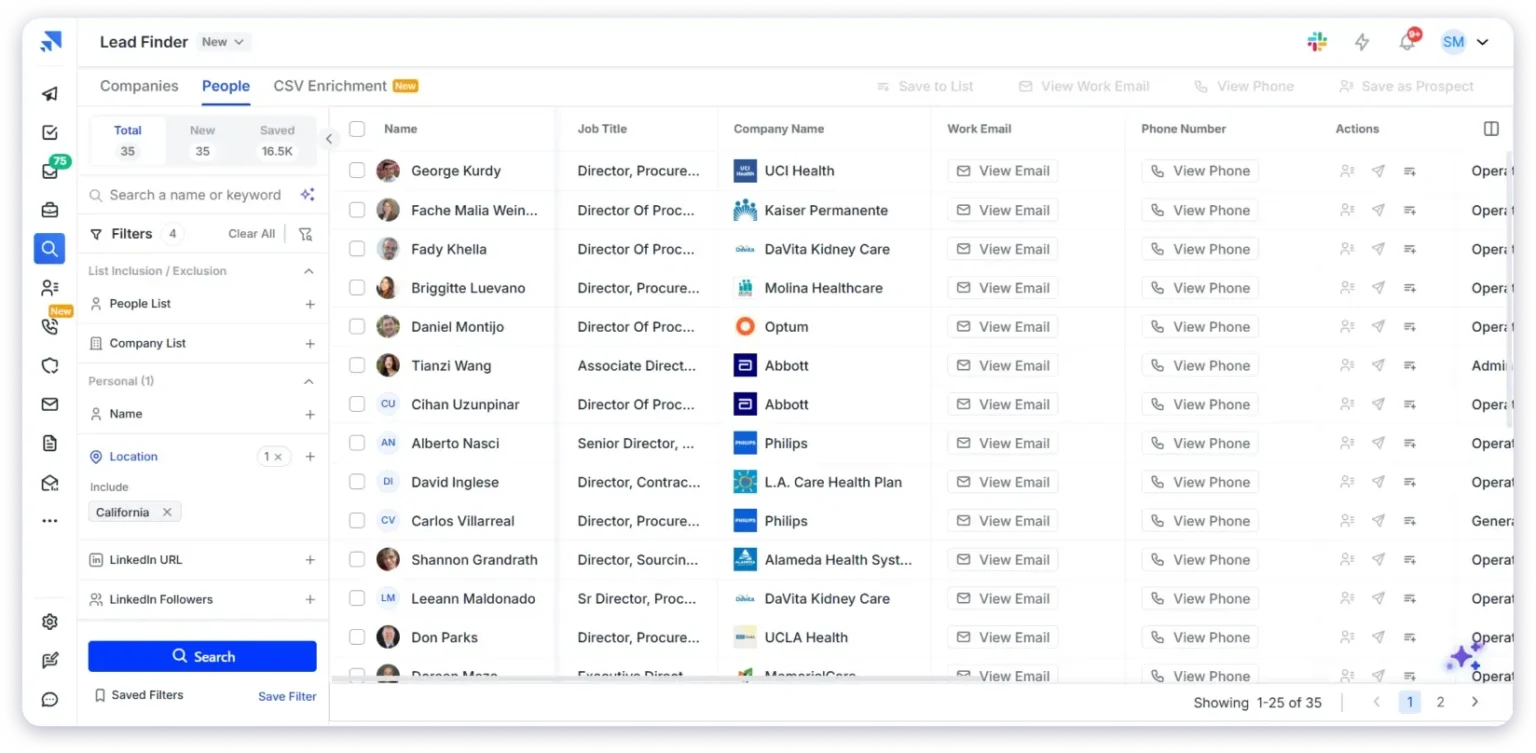Open the checkbox tasks sidebar icon
Viewport: 1536px width, 753px height.
(50, 132)
